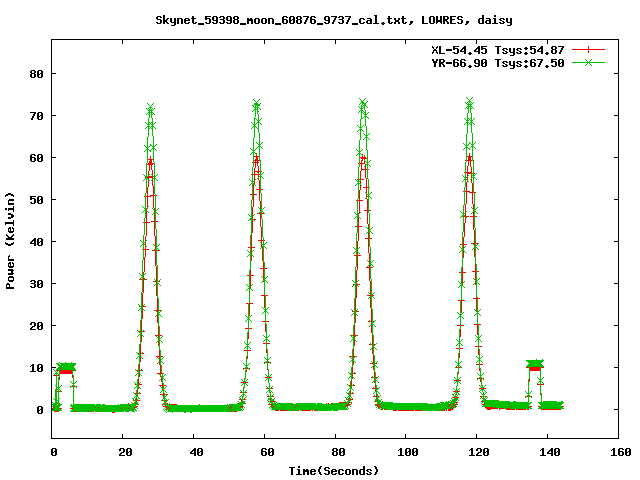
Task: Click the green peak near 118 seconds
Action: (x=469, y=101)
